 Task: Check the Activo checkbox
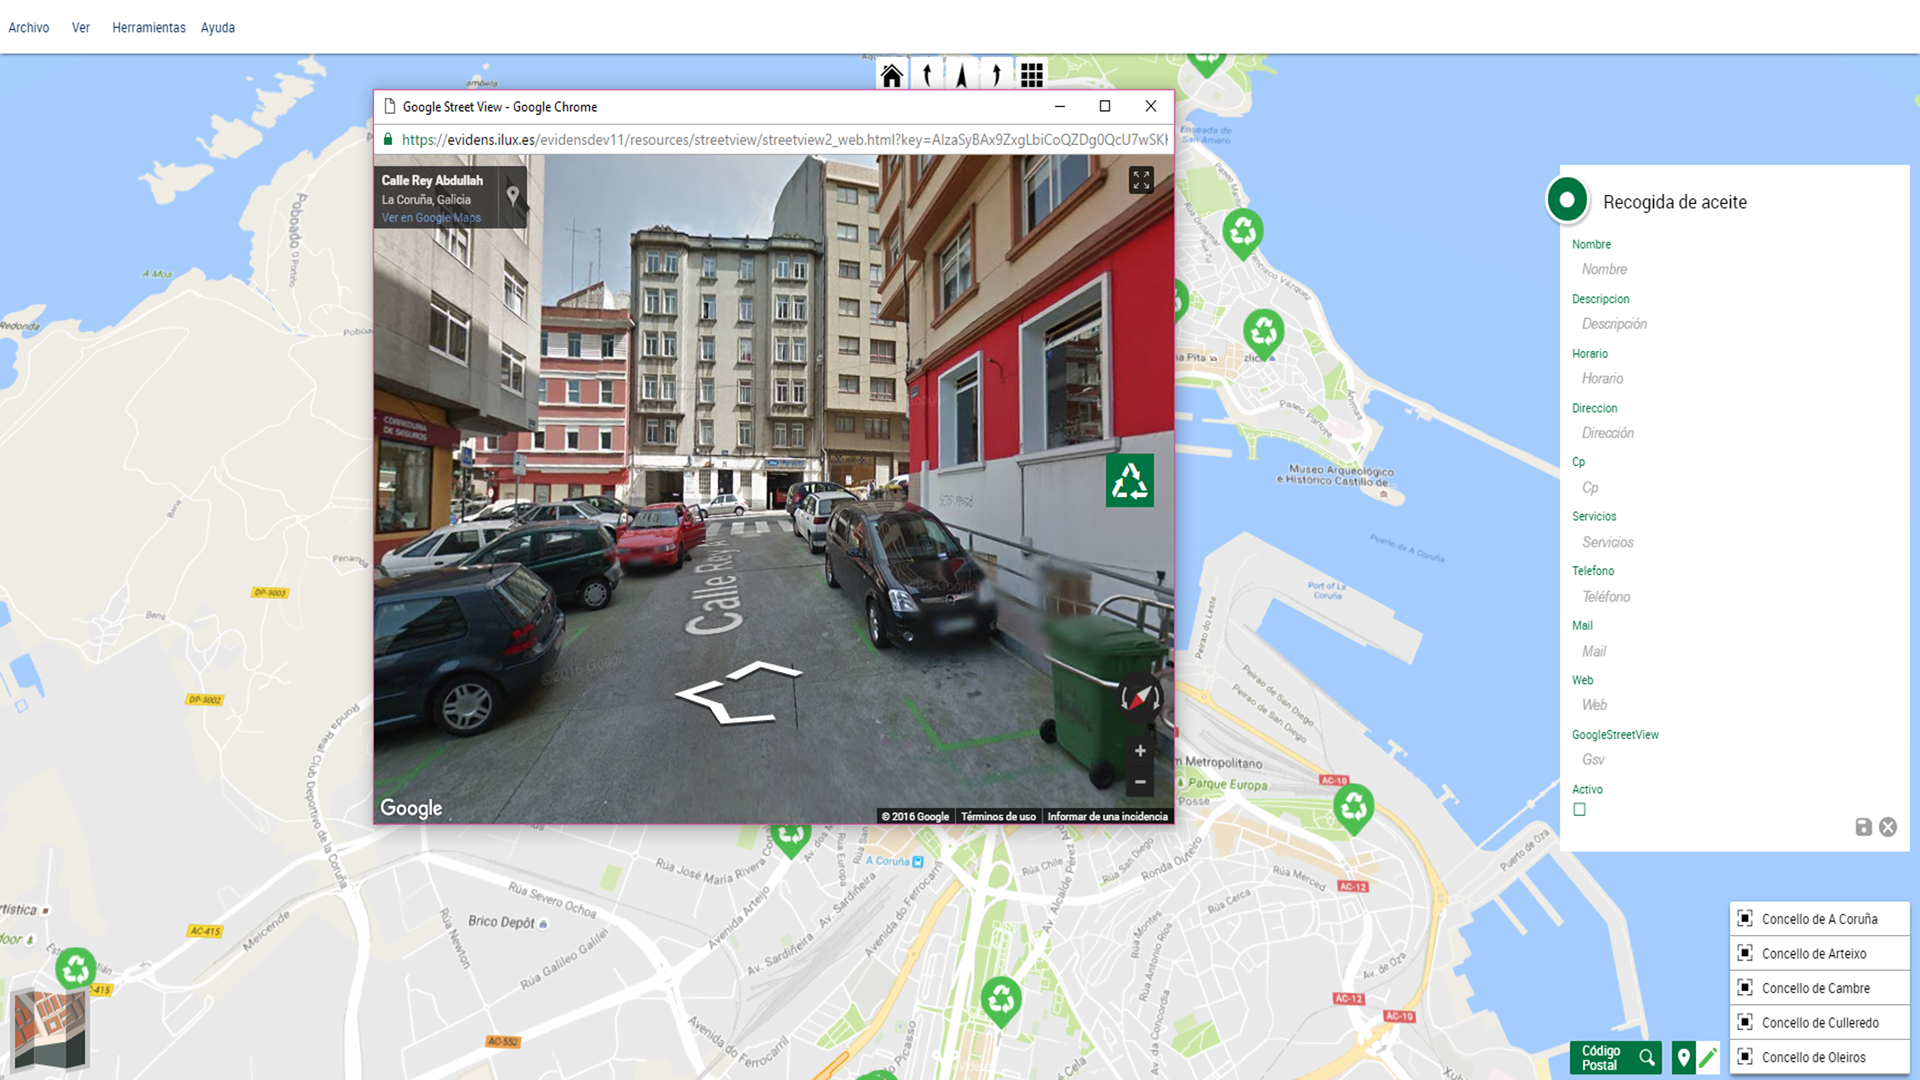(1579, 810)
